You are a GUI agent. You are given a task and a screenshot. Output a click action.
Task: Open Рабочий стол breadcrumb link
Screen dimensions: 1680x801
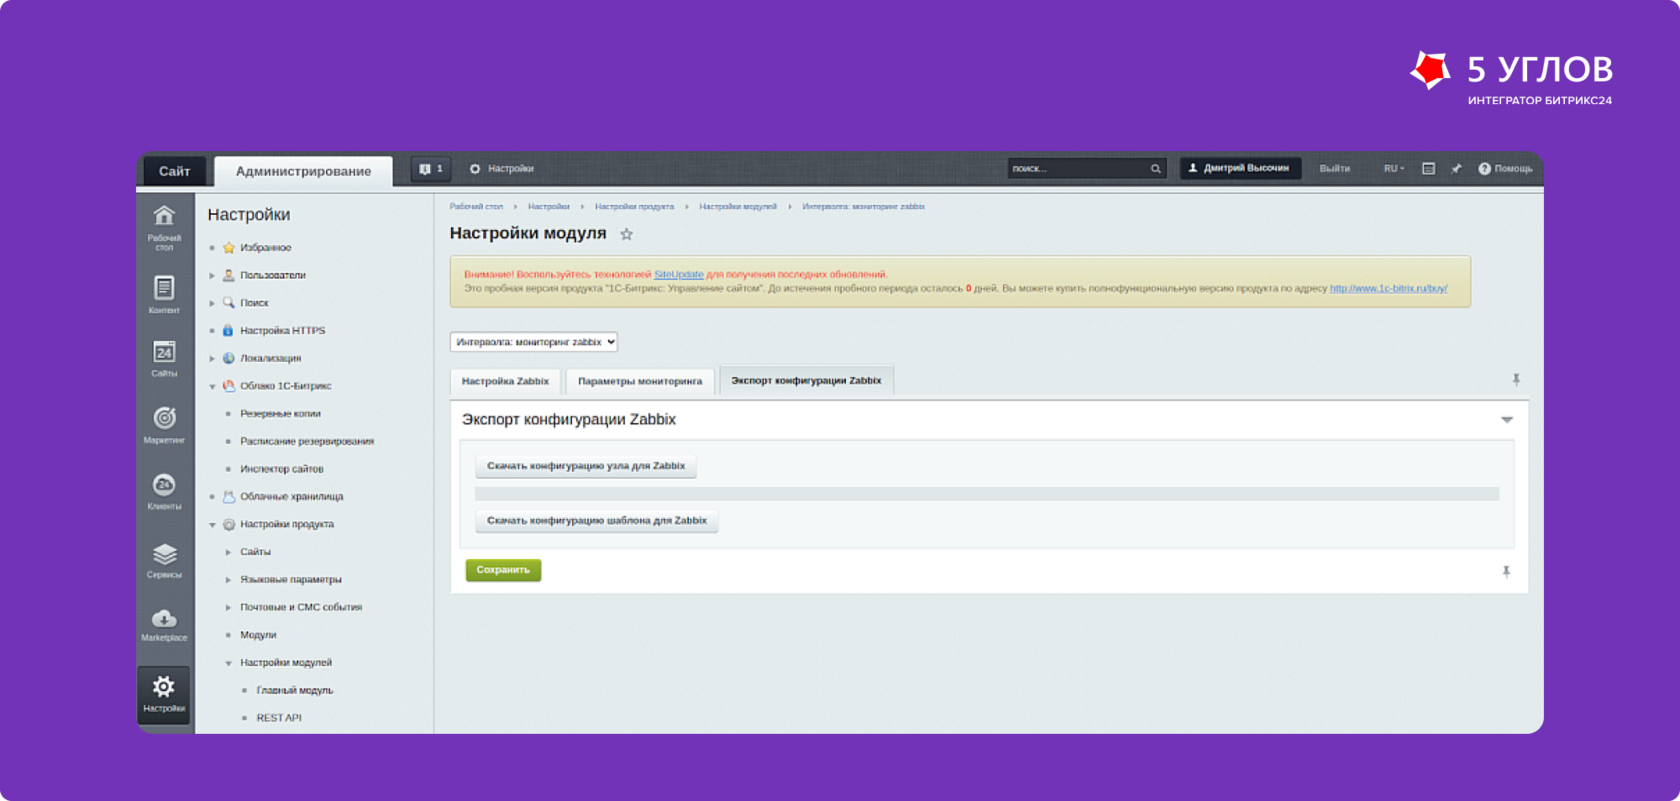476,207
